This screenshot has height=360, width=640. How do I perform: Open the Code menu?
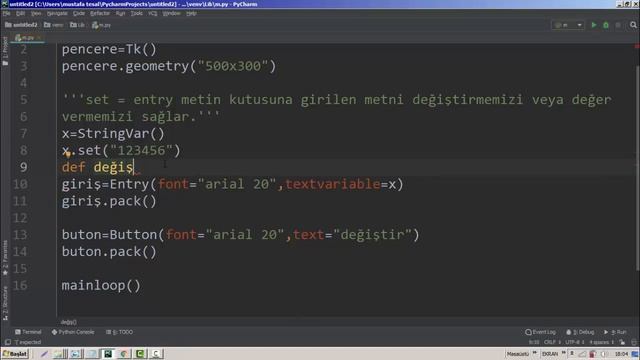click(79, 13)
